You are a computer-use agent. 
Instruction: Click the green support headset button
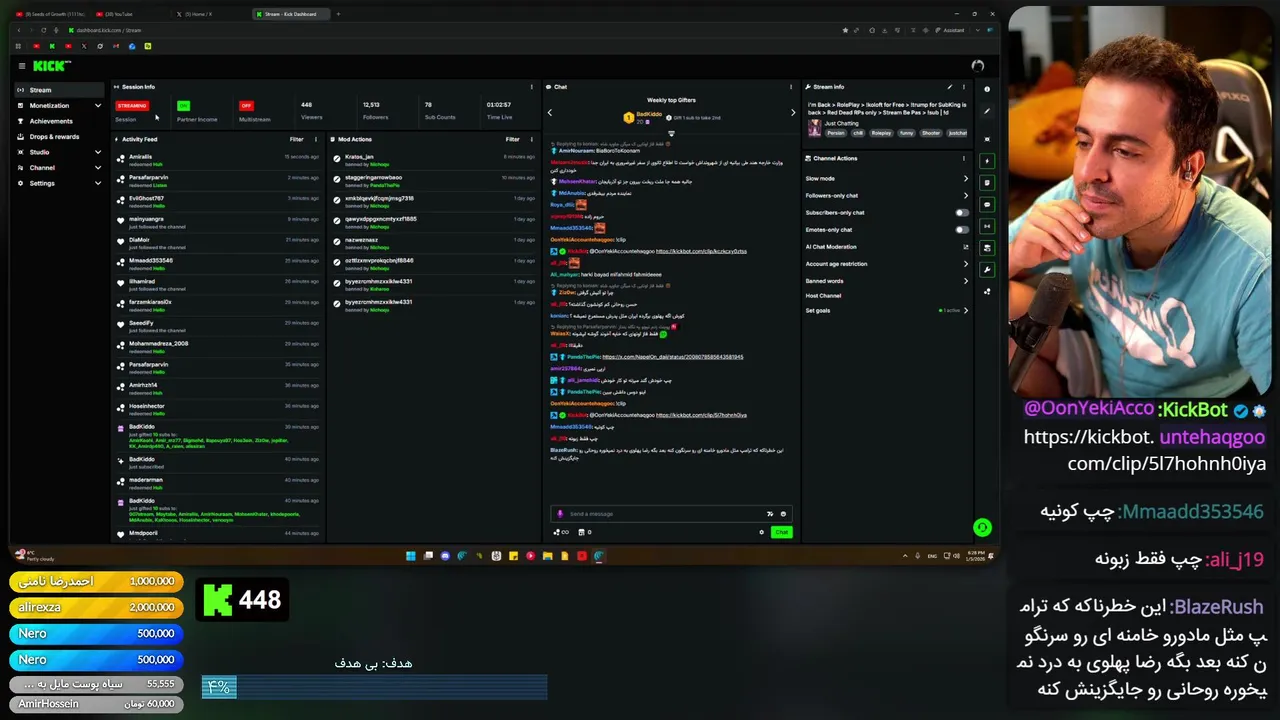coord(982,527)
